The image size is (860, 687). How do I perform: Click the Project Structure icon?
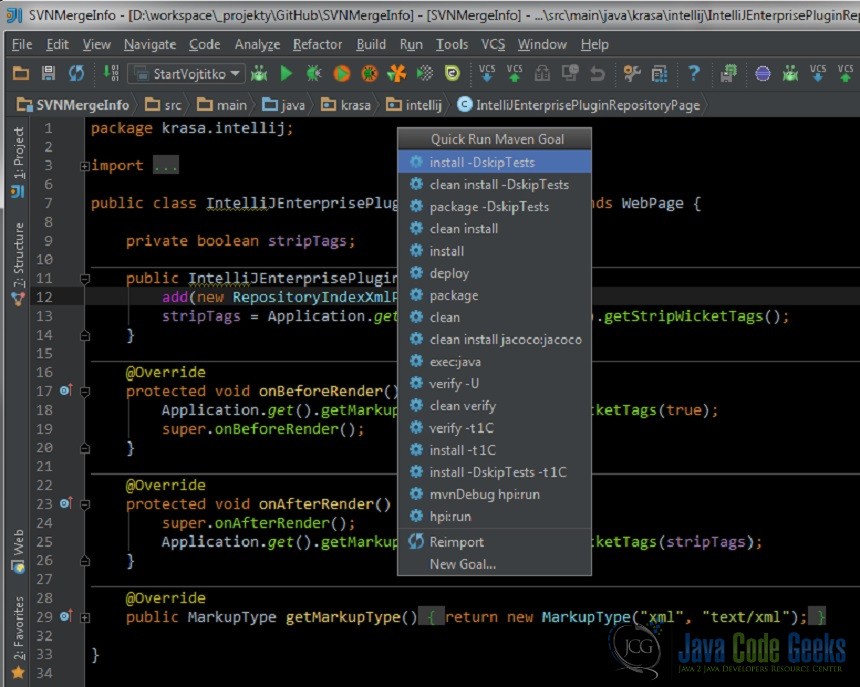(659, 73)
